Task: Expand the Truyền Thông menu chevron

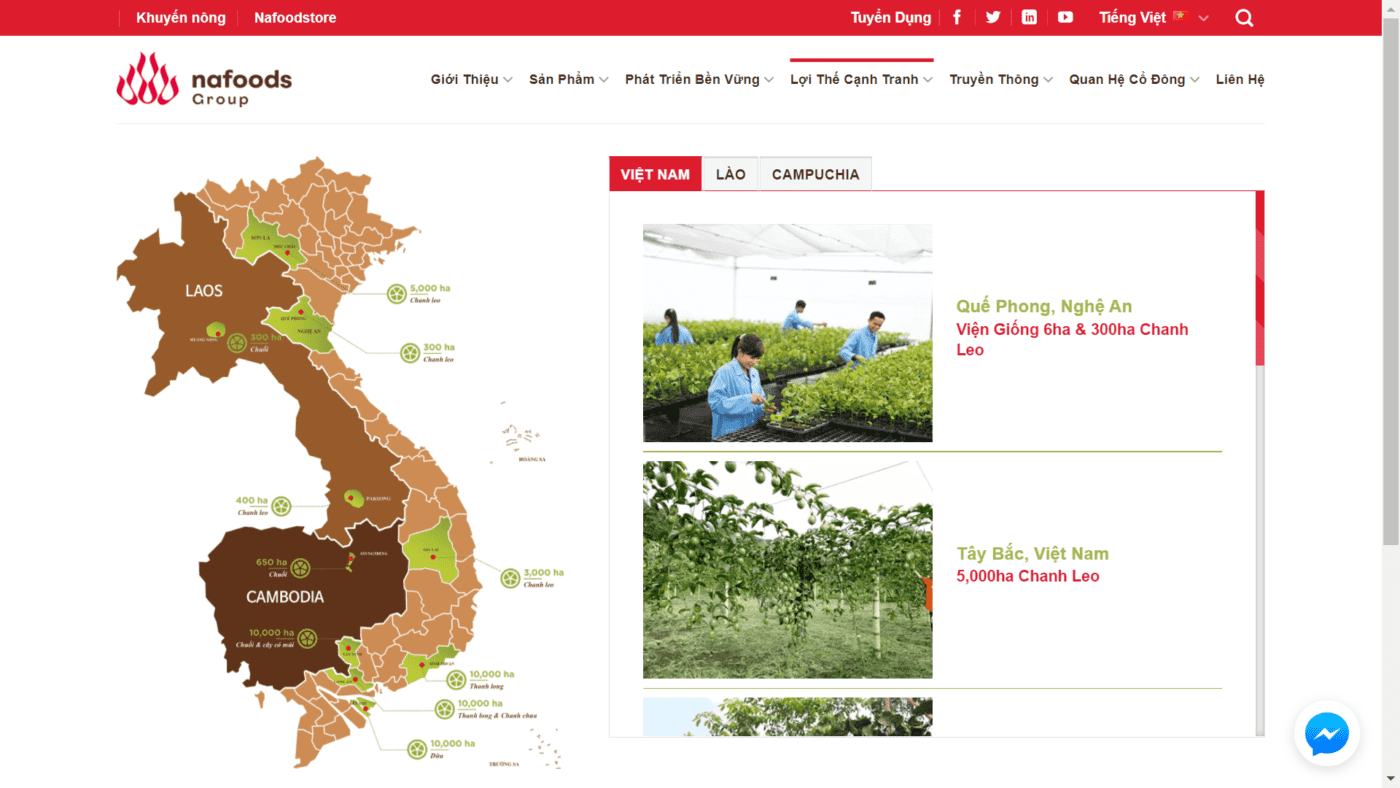Action: [1048, 80]
